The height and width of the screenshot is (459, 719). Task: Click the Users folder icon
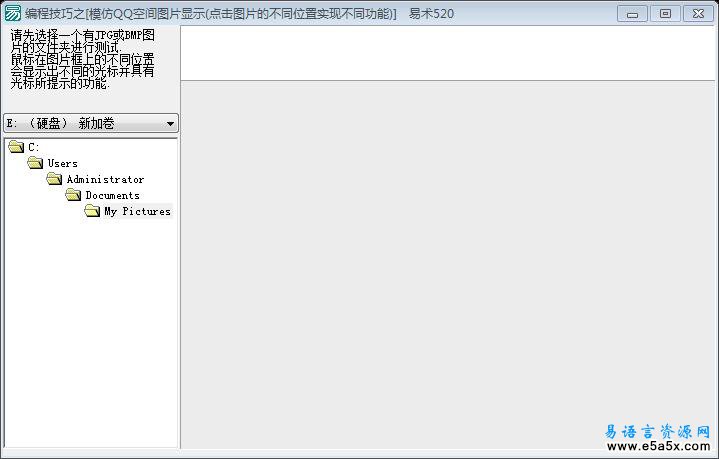click(x=35, y=163)
